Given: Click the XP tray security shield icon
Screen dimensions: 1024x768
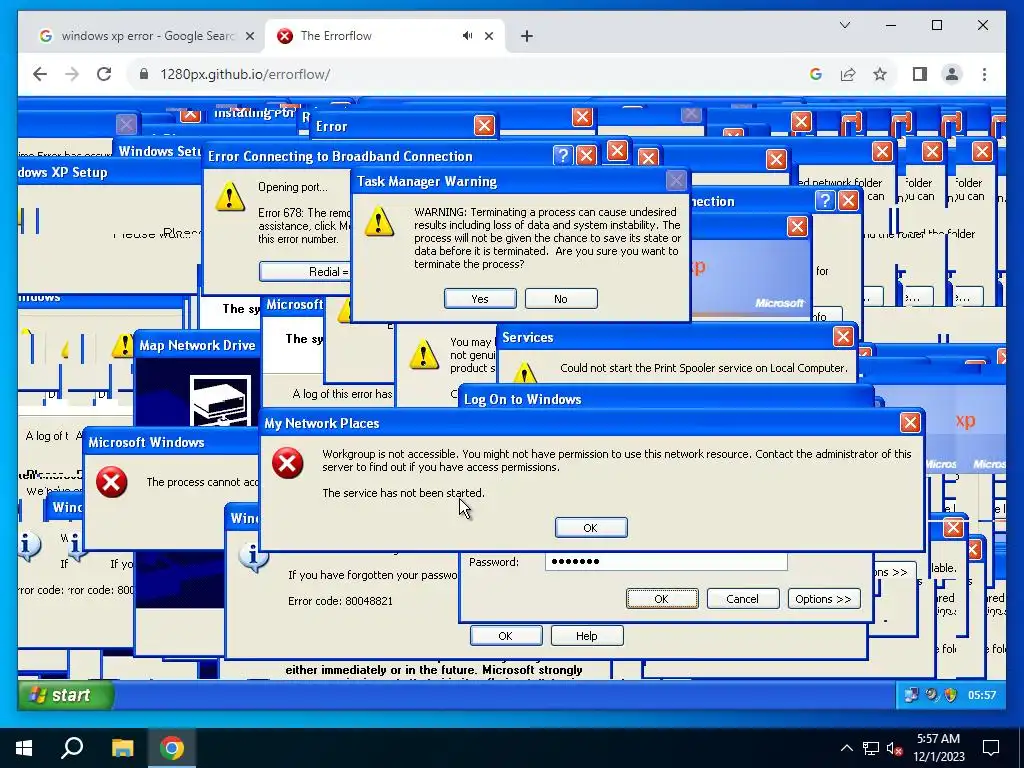Looking at the screenshot, I should tap(951, 695).
